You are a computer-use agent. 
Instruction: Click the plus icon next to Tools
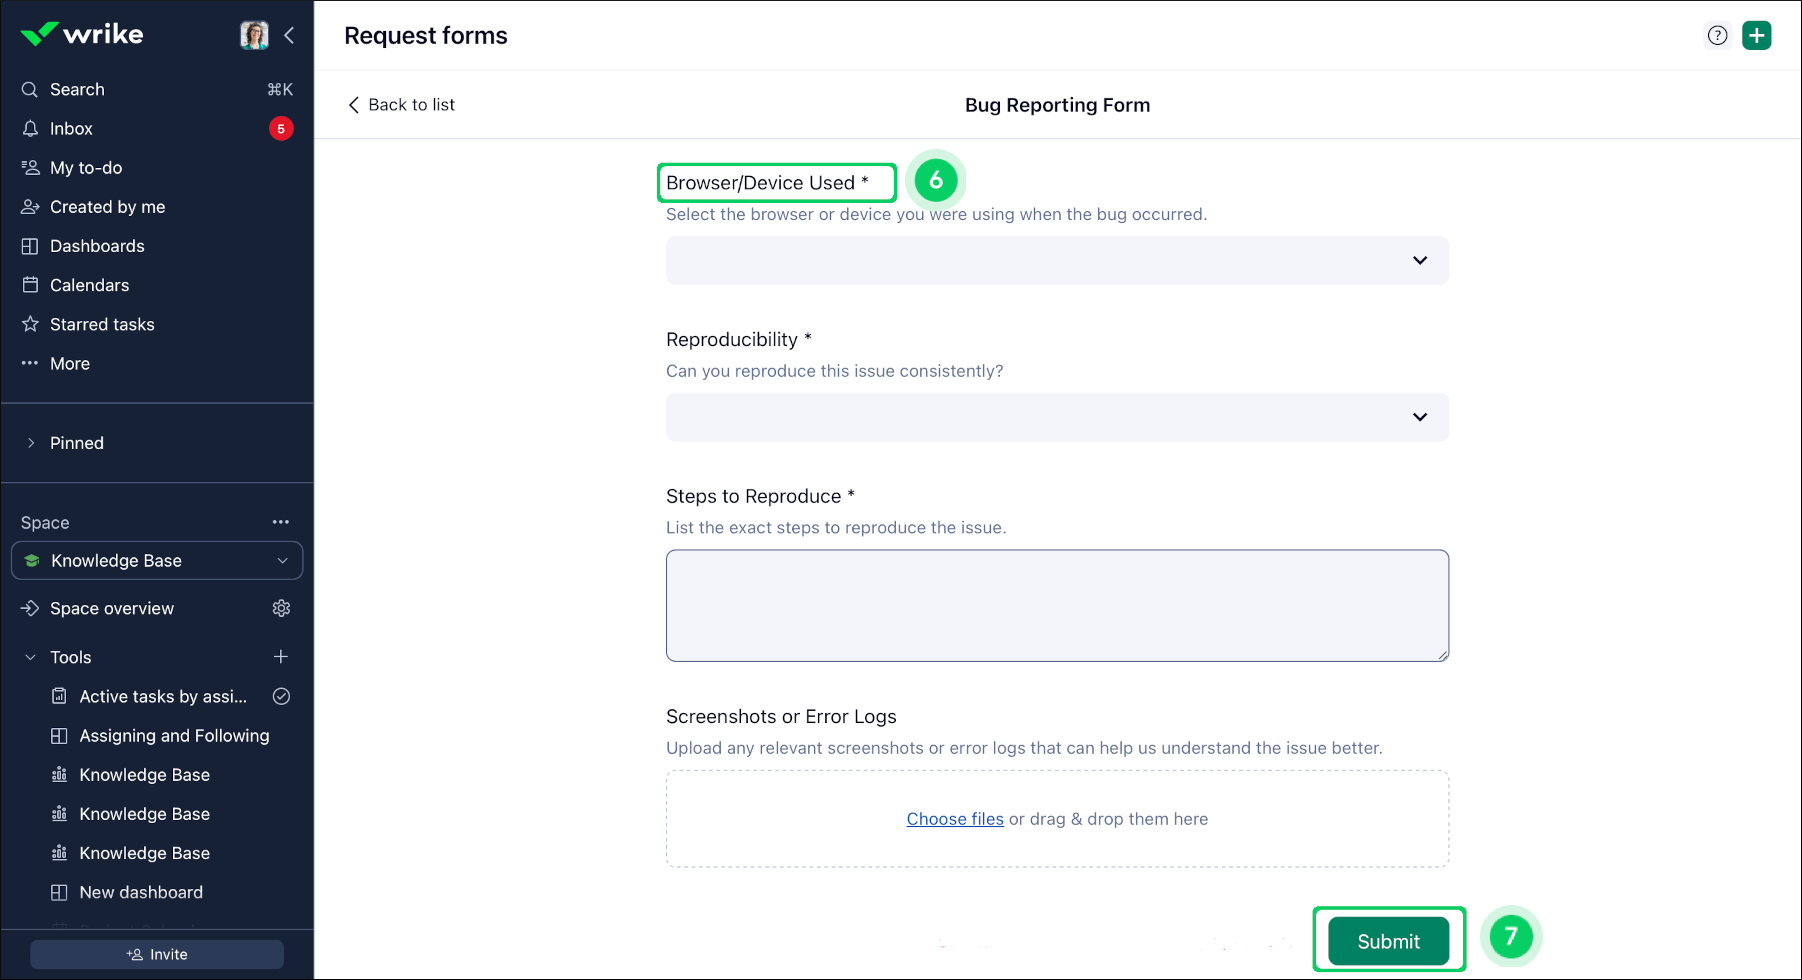click(x=281, y=657)
